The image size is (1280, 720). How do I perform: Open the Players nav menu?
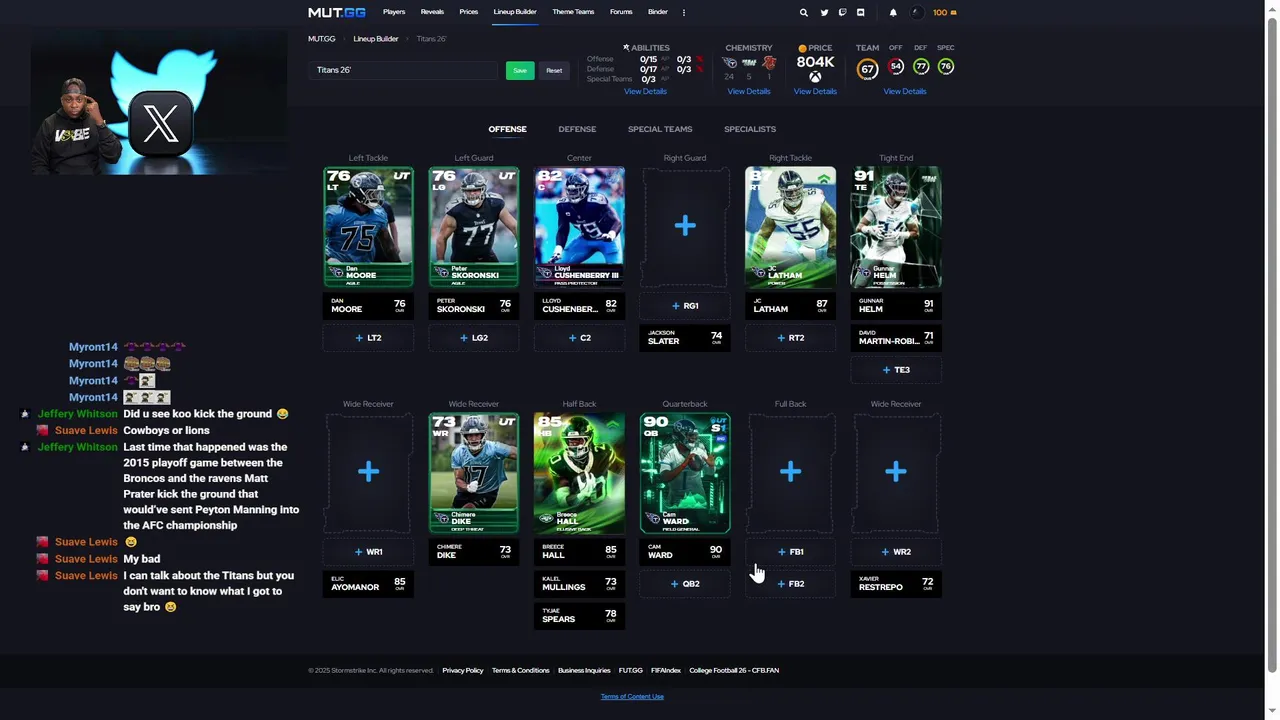pyautogui.click(x=394, y=12)
